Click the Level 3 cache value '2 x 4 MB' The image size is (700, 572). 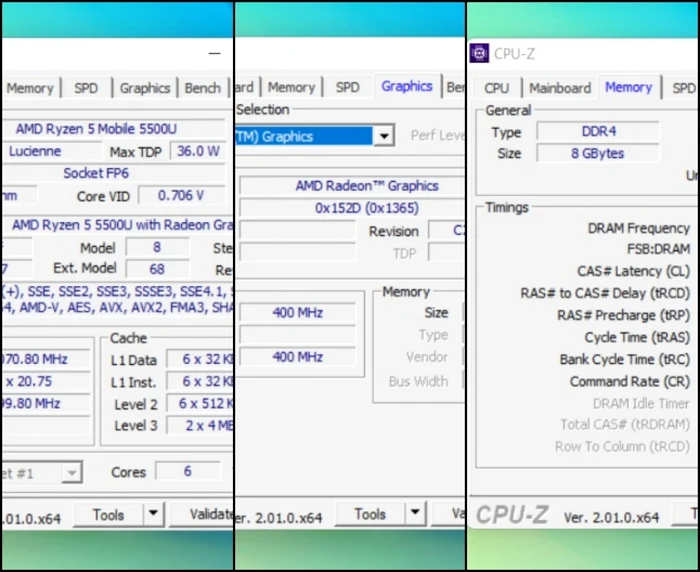[x=200, y=425]
